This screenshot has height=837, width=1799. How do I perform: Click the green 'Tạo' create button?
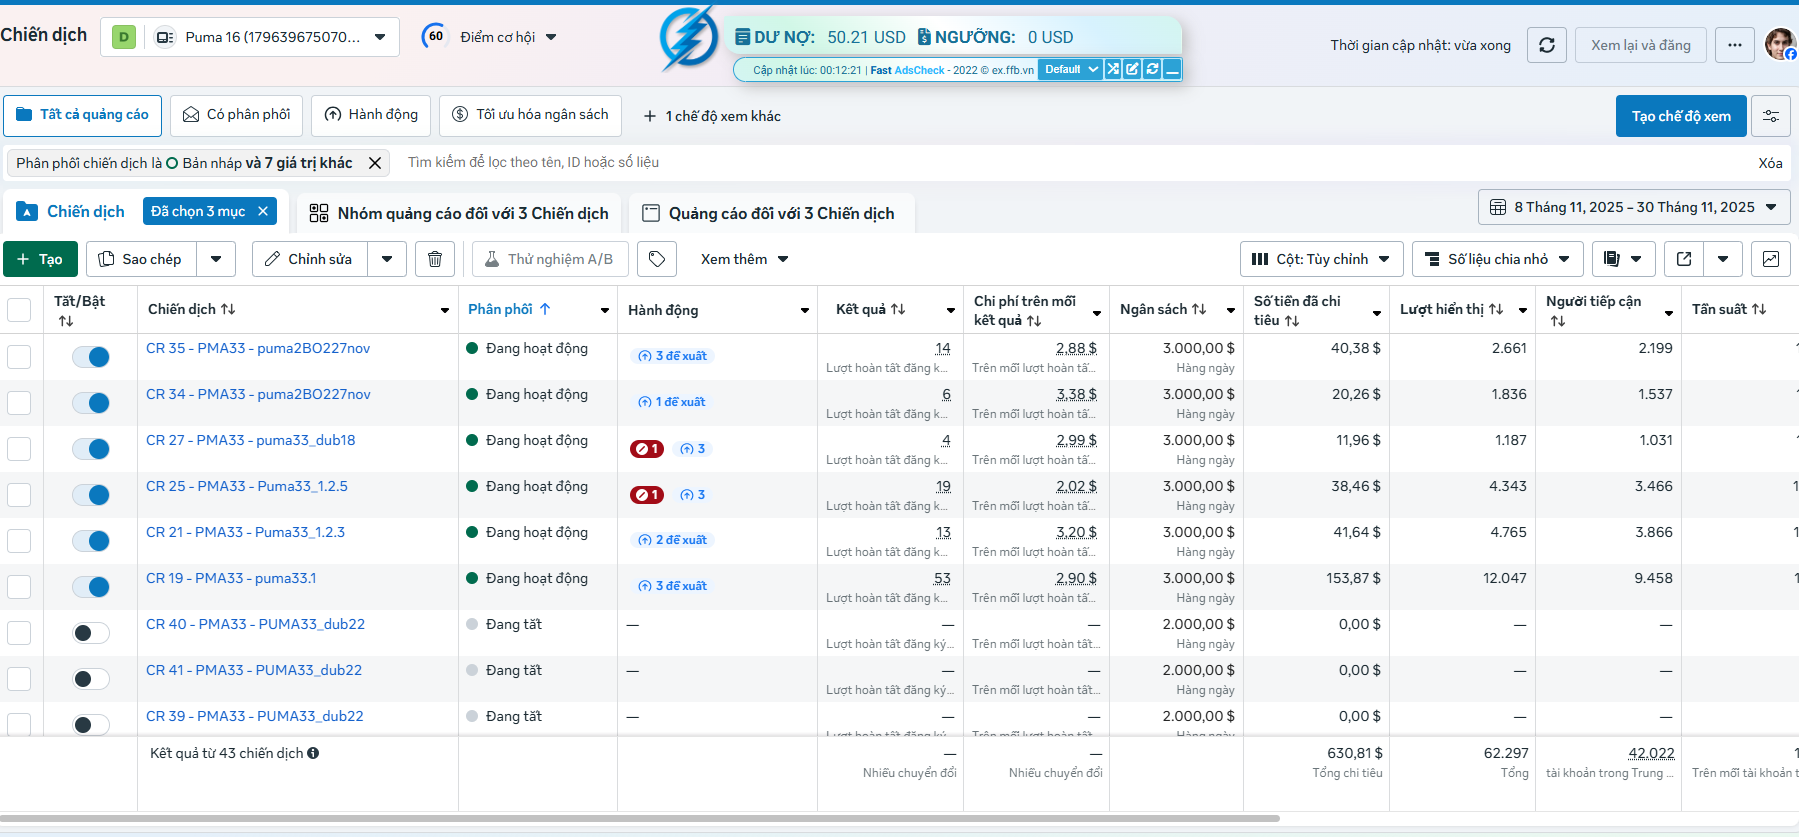pos(40,259)
